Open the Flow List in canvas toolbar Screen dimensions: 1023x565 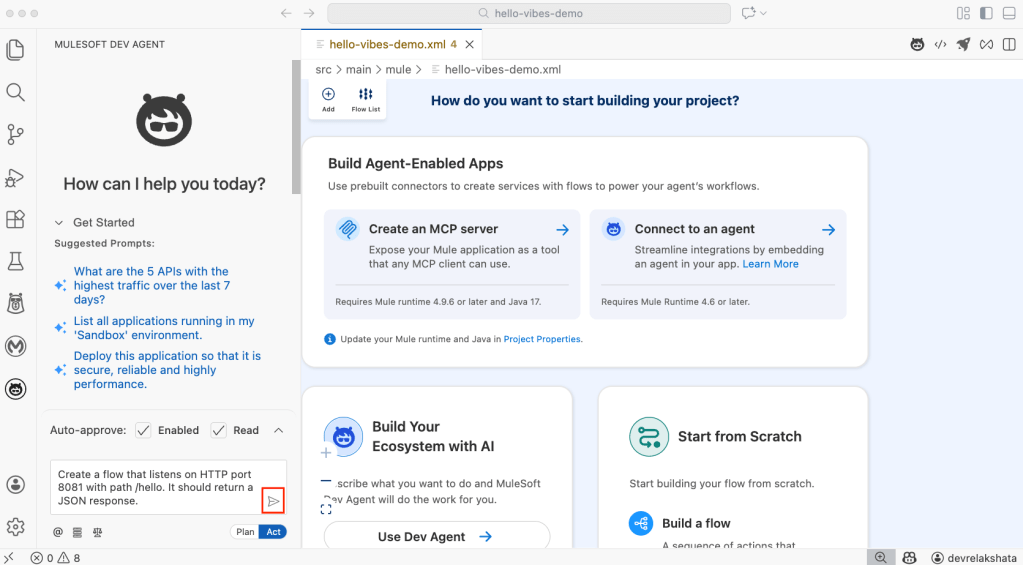pyautogui.click(x=365, y=99)
